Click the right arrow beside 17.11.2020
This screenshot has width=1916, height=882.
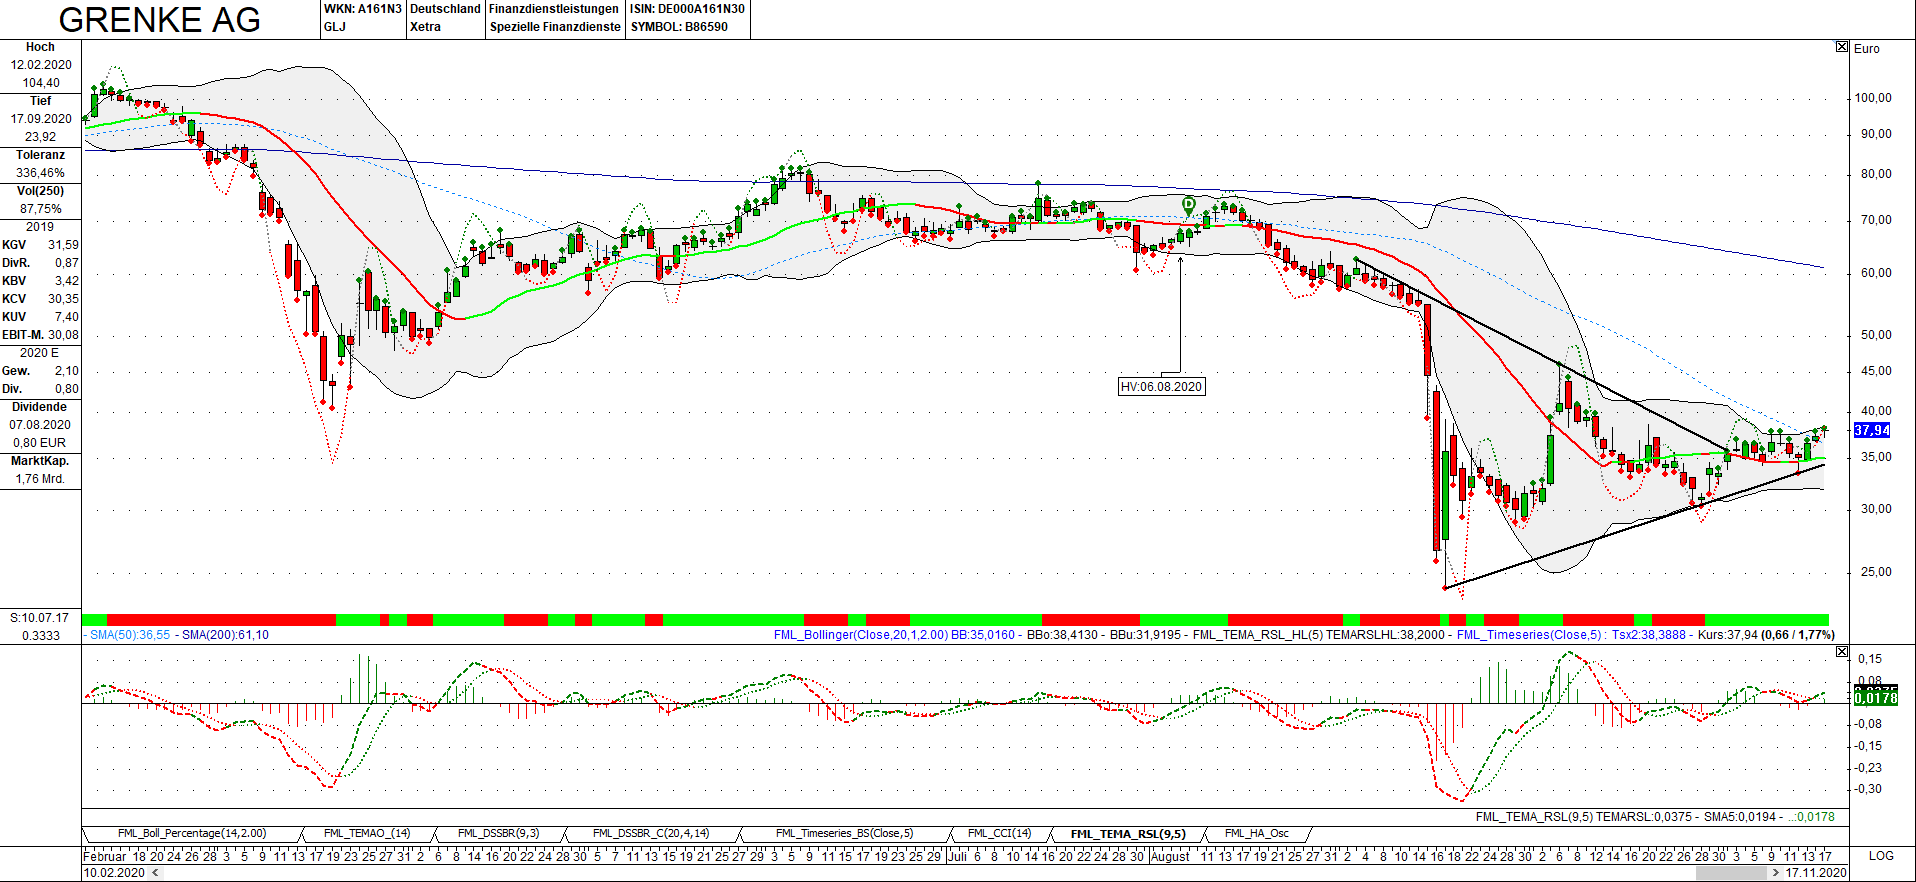click(x=1775, y=873)
